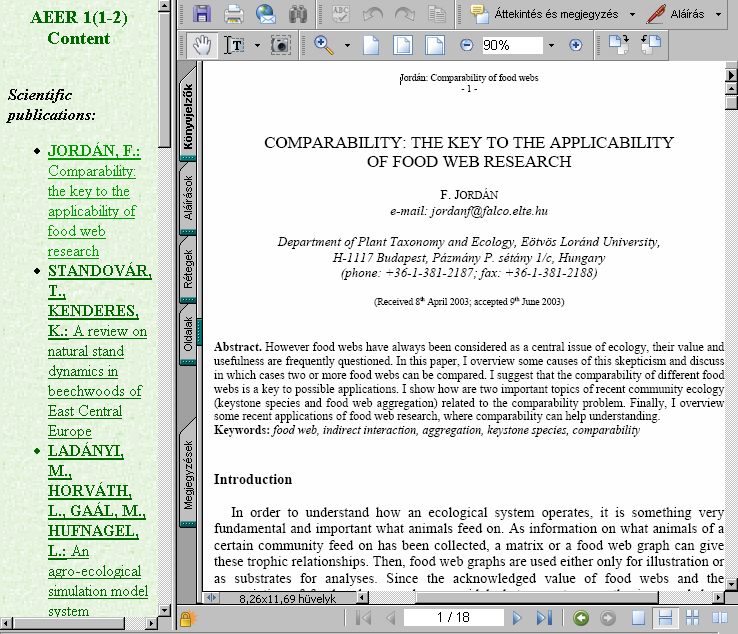
Task: Open the Megjegyzések comments tab
Action: tap(188, 474)
